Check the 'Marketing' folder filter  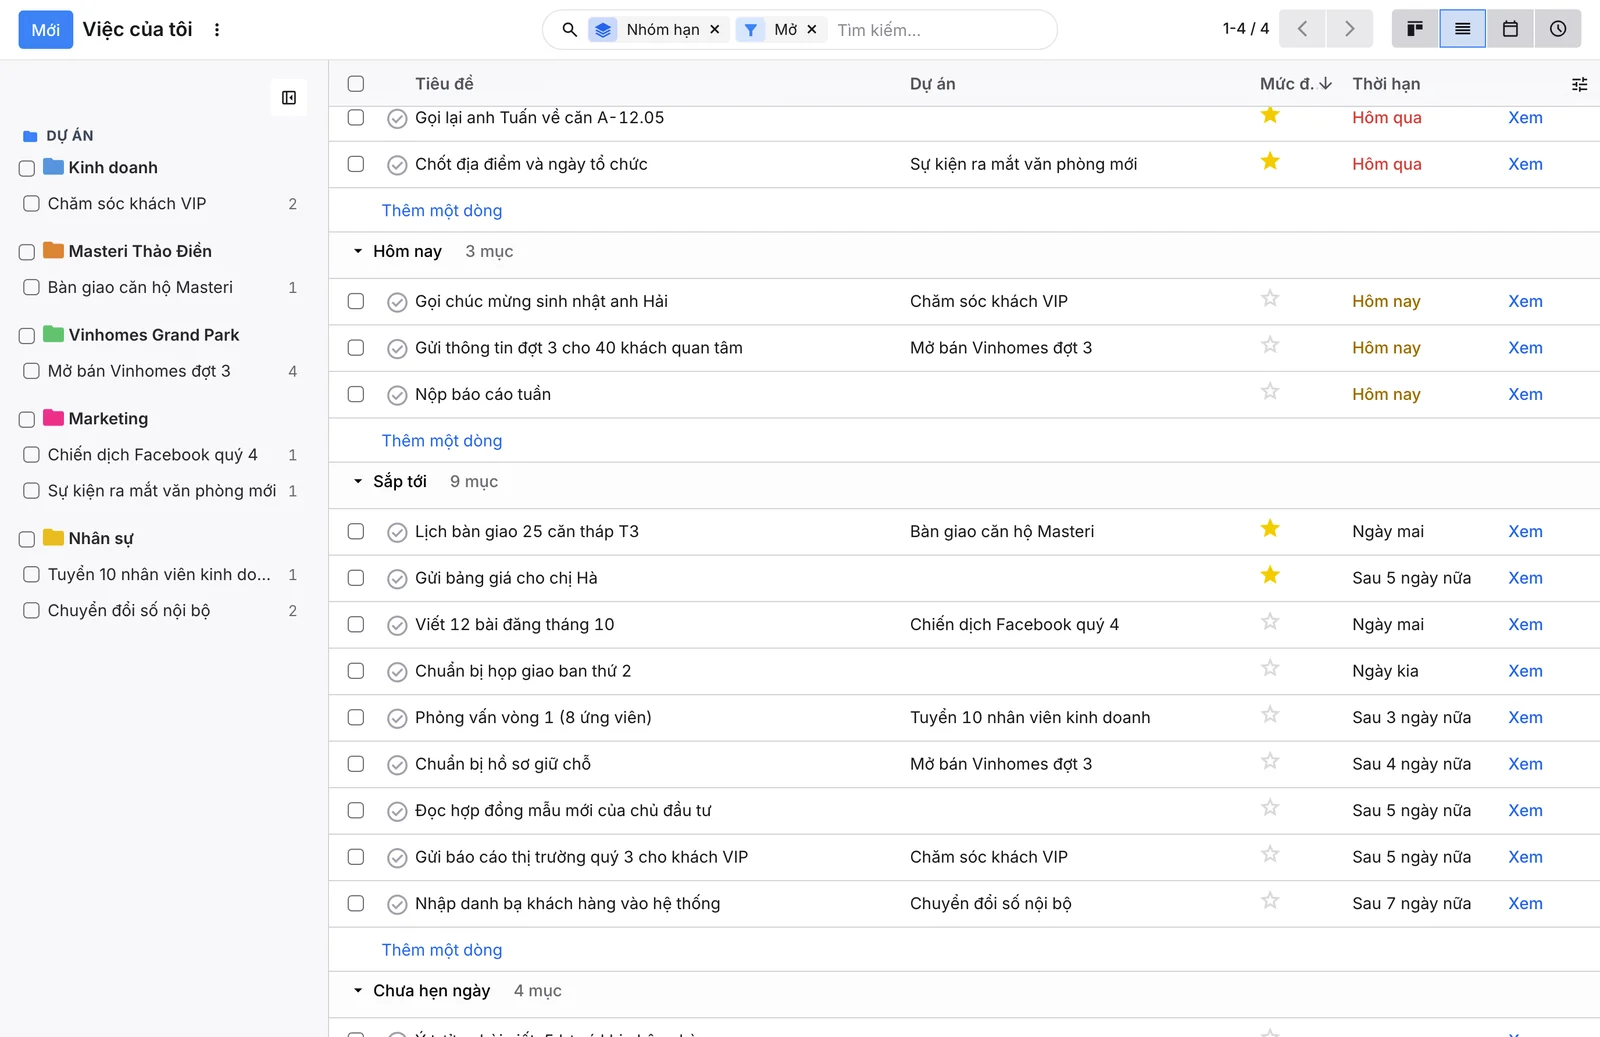(27, 419)
